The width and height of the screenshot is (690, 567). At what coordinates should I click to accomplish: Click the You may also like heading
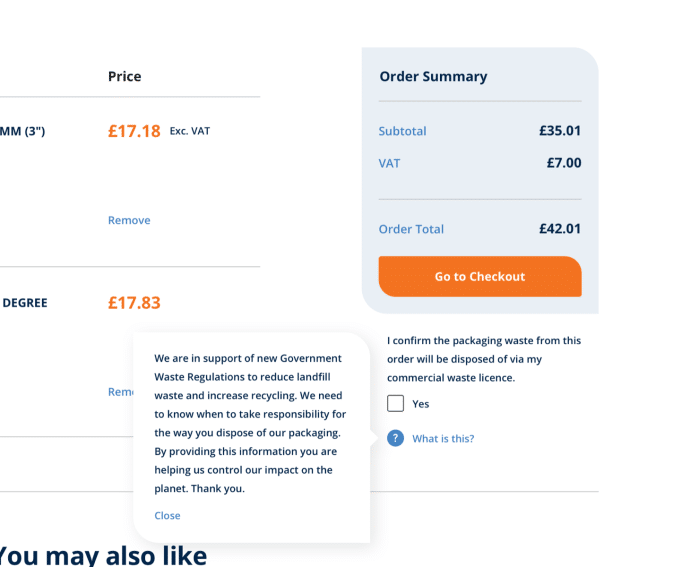[102, 556]
